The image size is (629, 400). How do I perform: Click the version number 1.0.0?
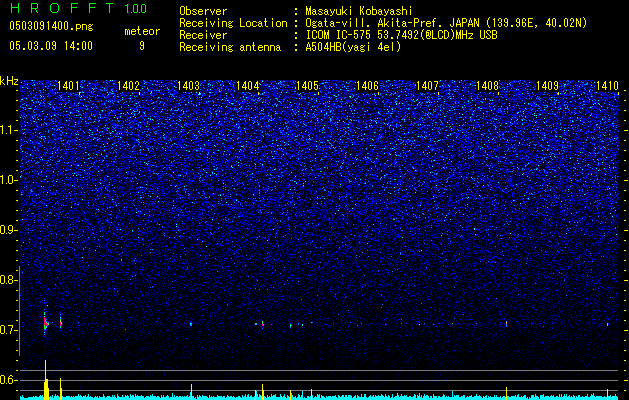point(135,9)
